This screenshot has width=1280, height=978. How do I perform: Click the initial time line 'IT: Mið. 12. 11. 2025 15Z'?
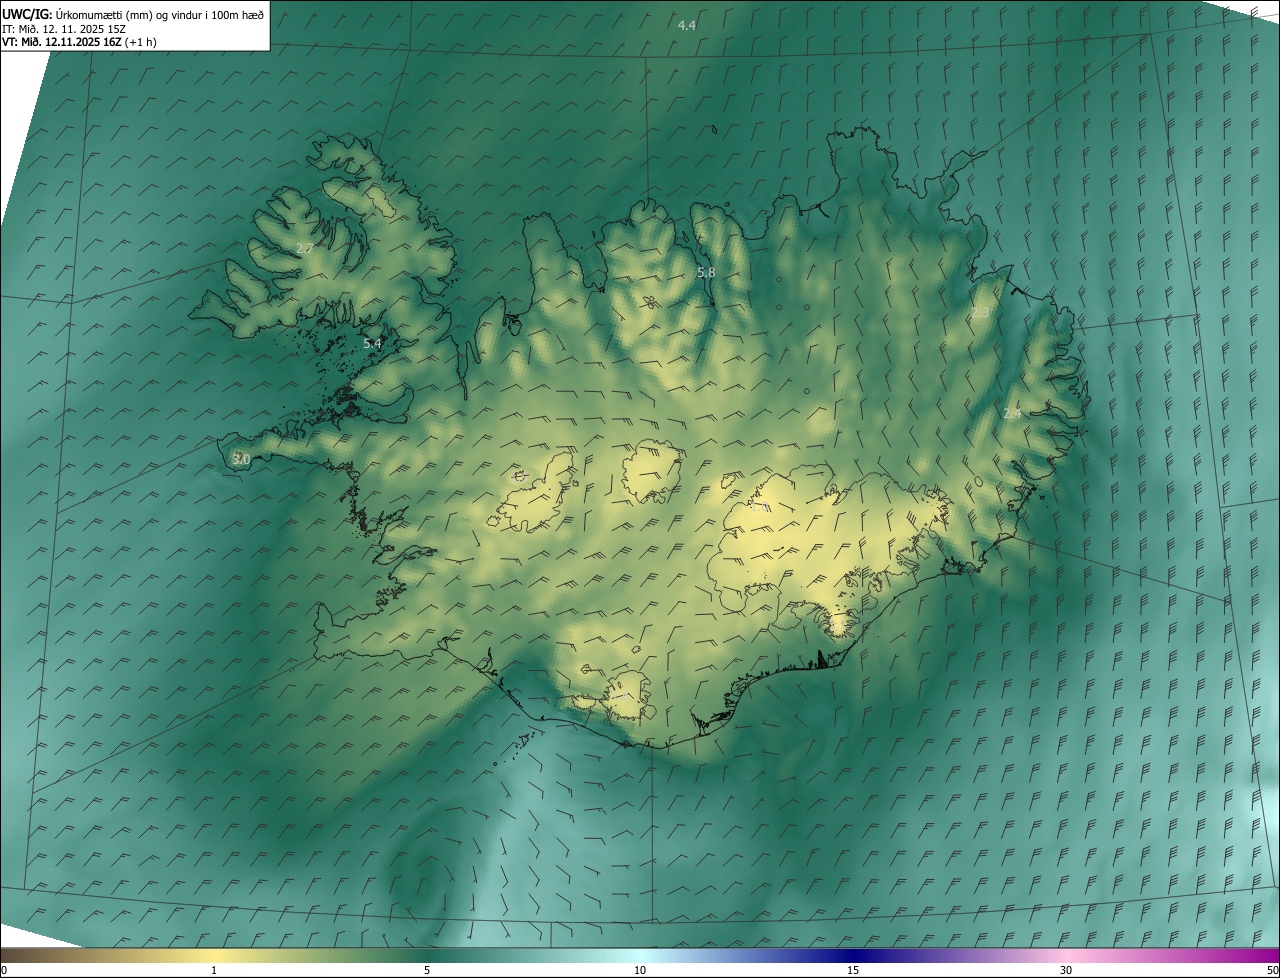[x=64, y=29]
